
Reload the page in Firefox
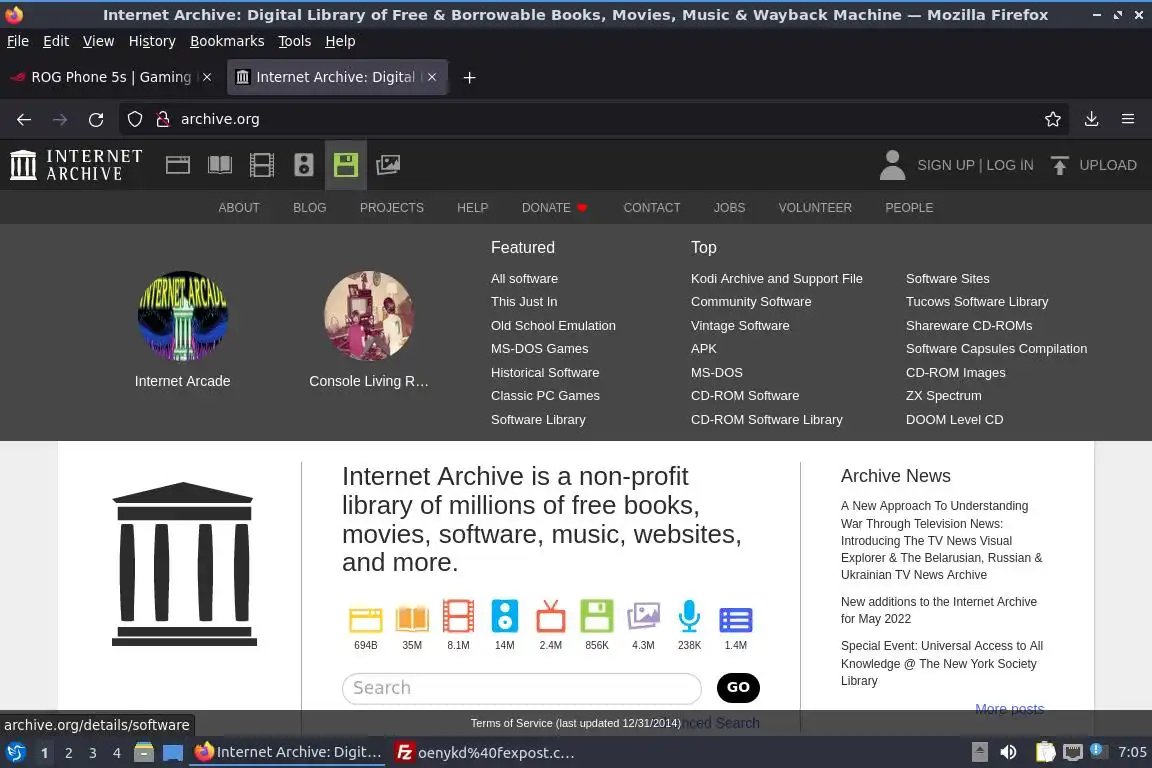click(x=96, y=119)
